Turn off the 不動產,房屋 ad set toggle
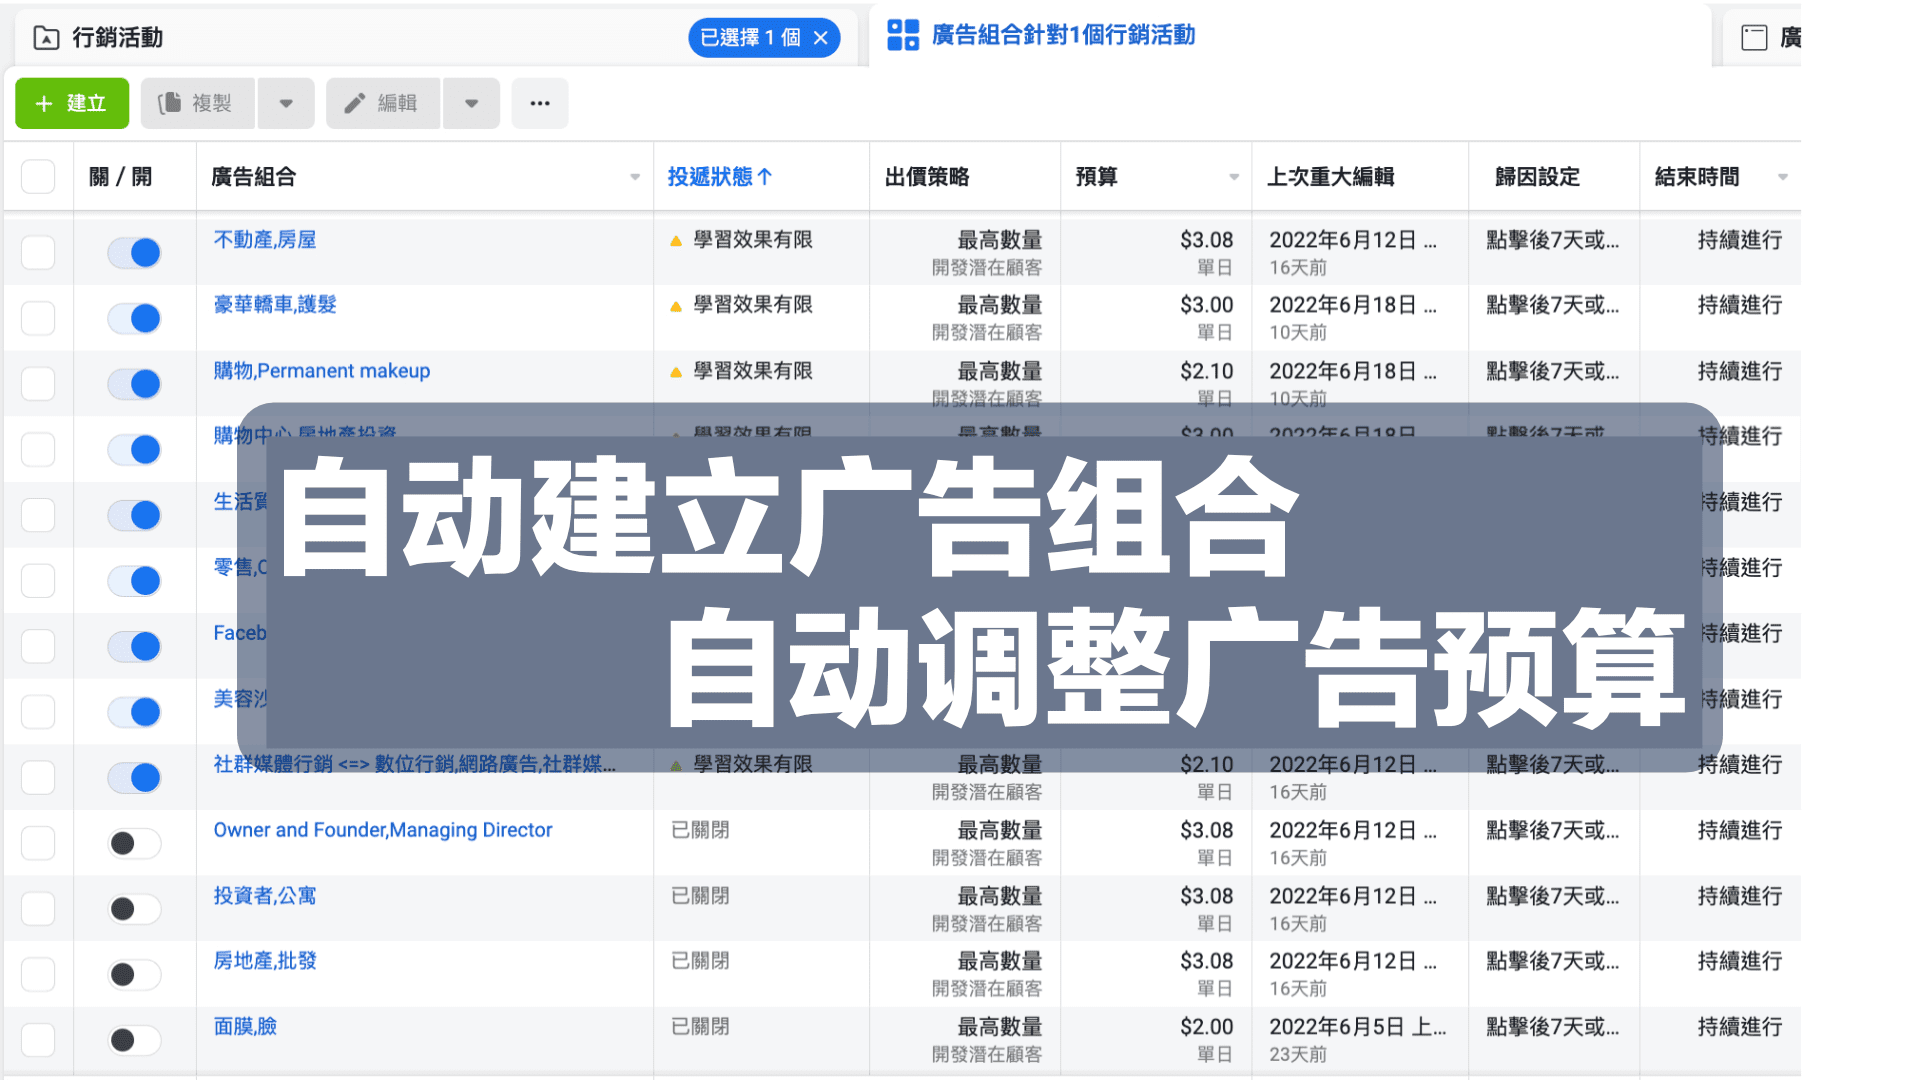This screenshot has height=1080, width=1920. click(134, 253)
